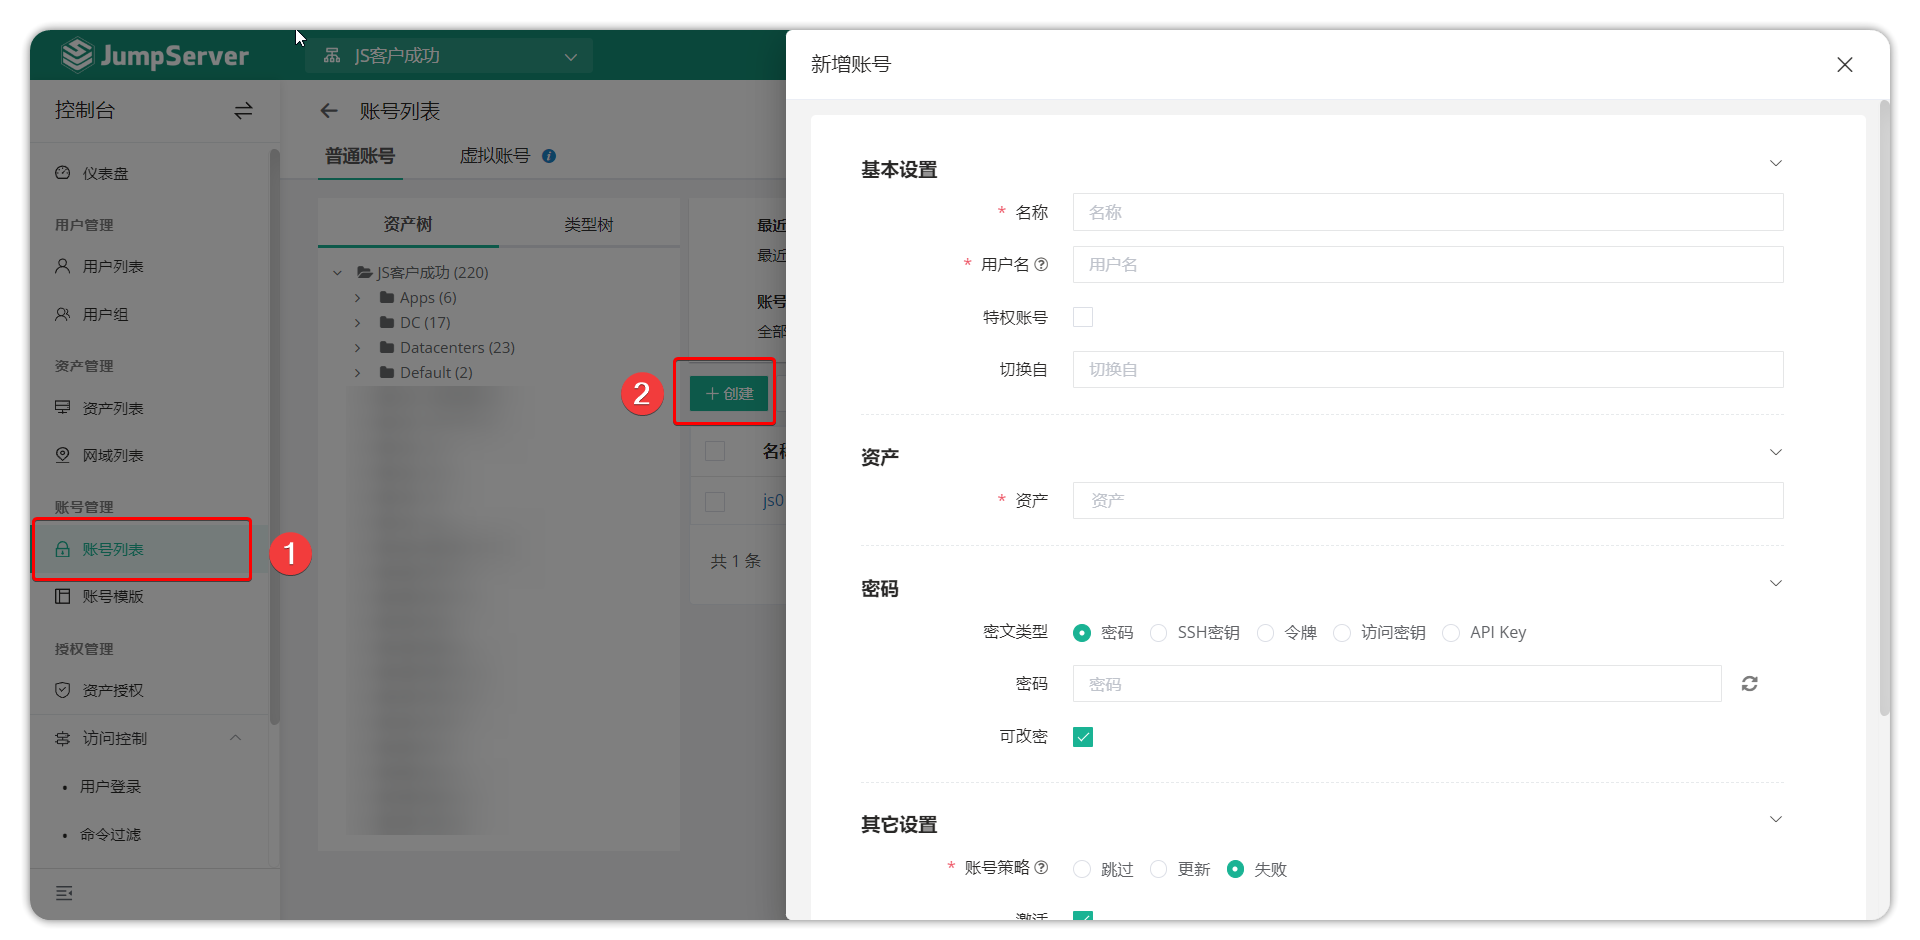Collapse the 资产 section

tap(1776, 452)
